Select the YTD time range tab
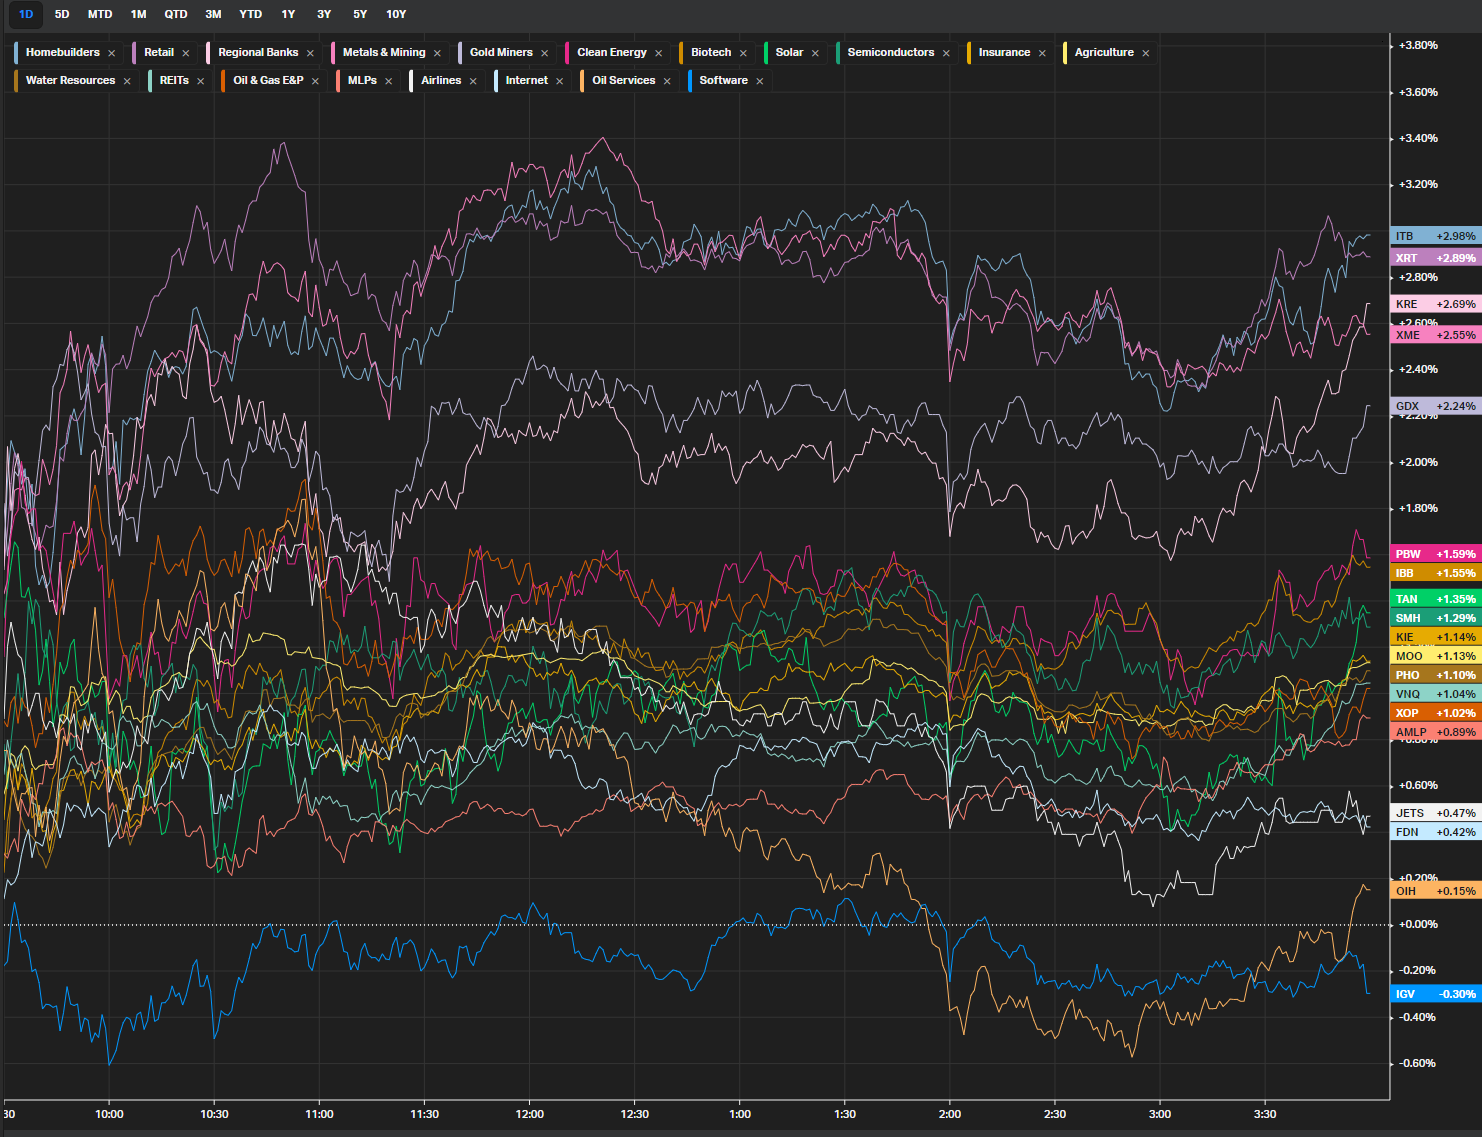This screenshot has height=1137, width=1482. (x=250, y=14)
